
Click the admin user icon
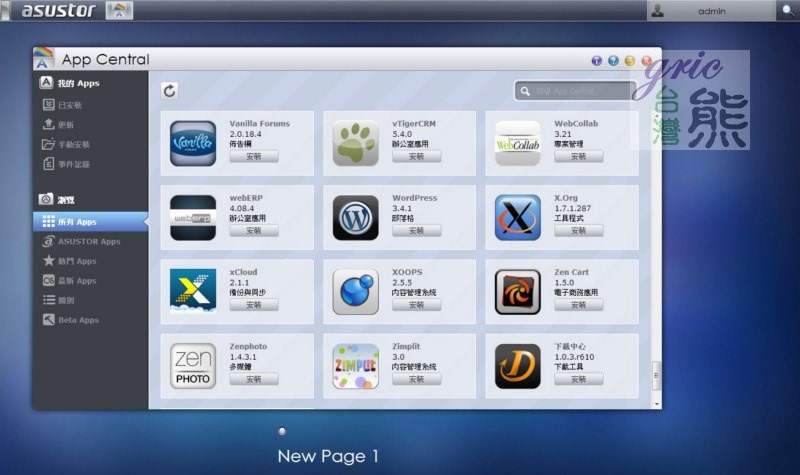[x=658, y=10]
